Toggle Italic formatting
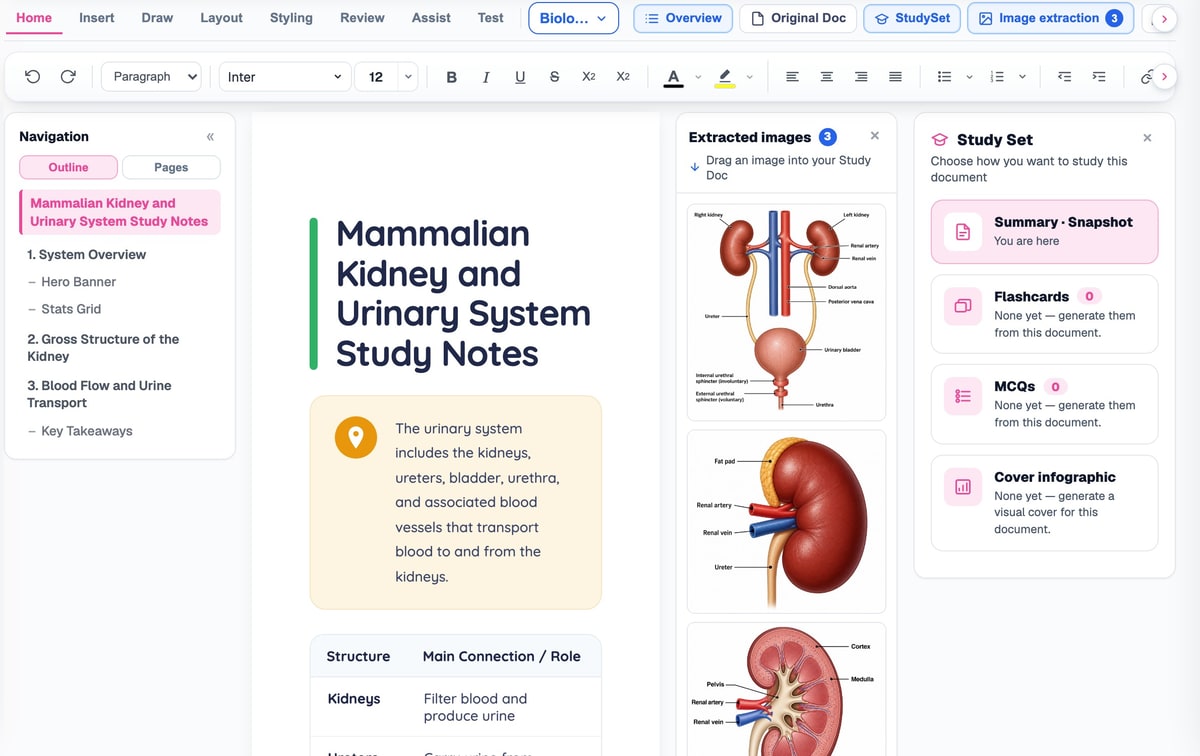Screen dimensions: 1200x756 coord(486,77)
